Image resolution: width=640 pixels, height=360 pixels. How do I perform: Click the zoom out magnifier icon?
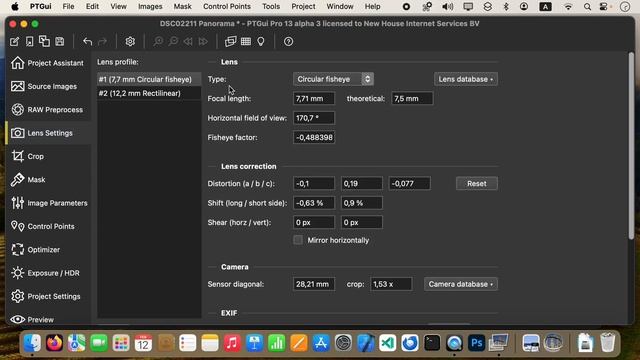click(x=173, y=41)
